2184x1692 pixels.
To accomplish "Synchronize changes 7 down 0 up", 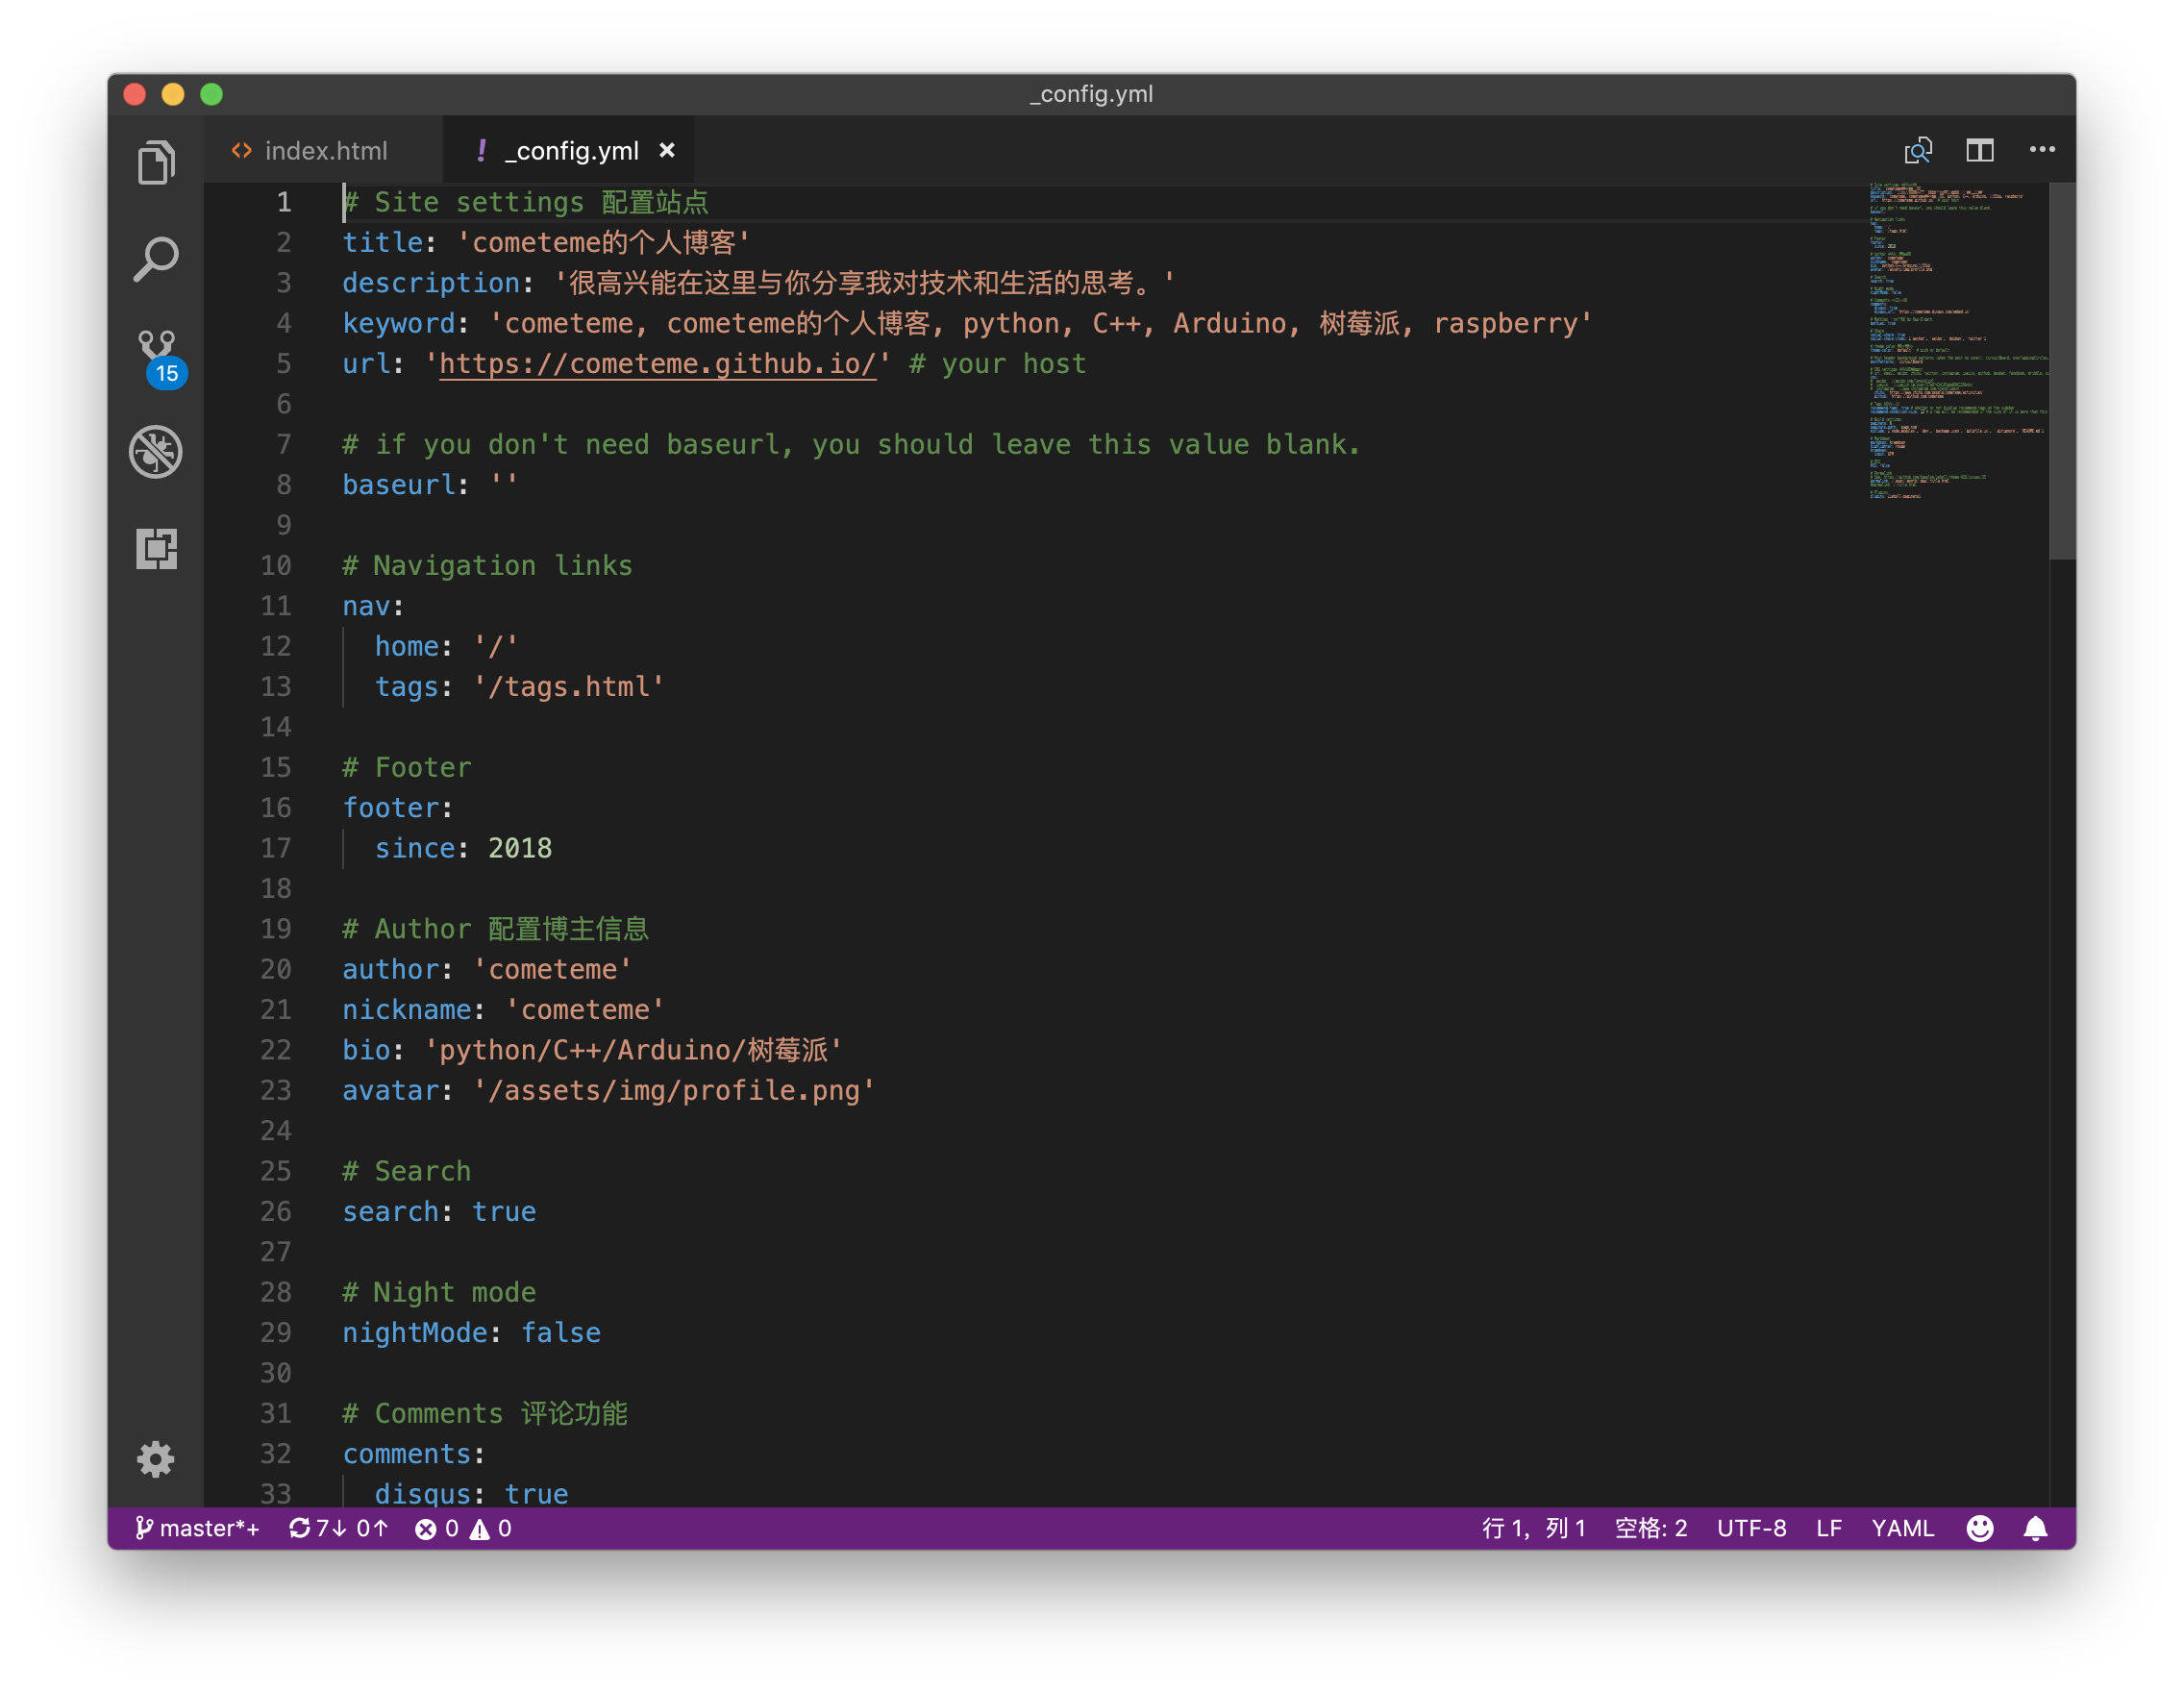I will click(x=338, y=1528).
